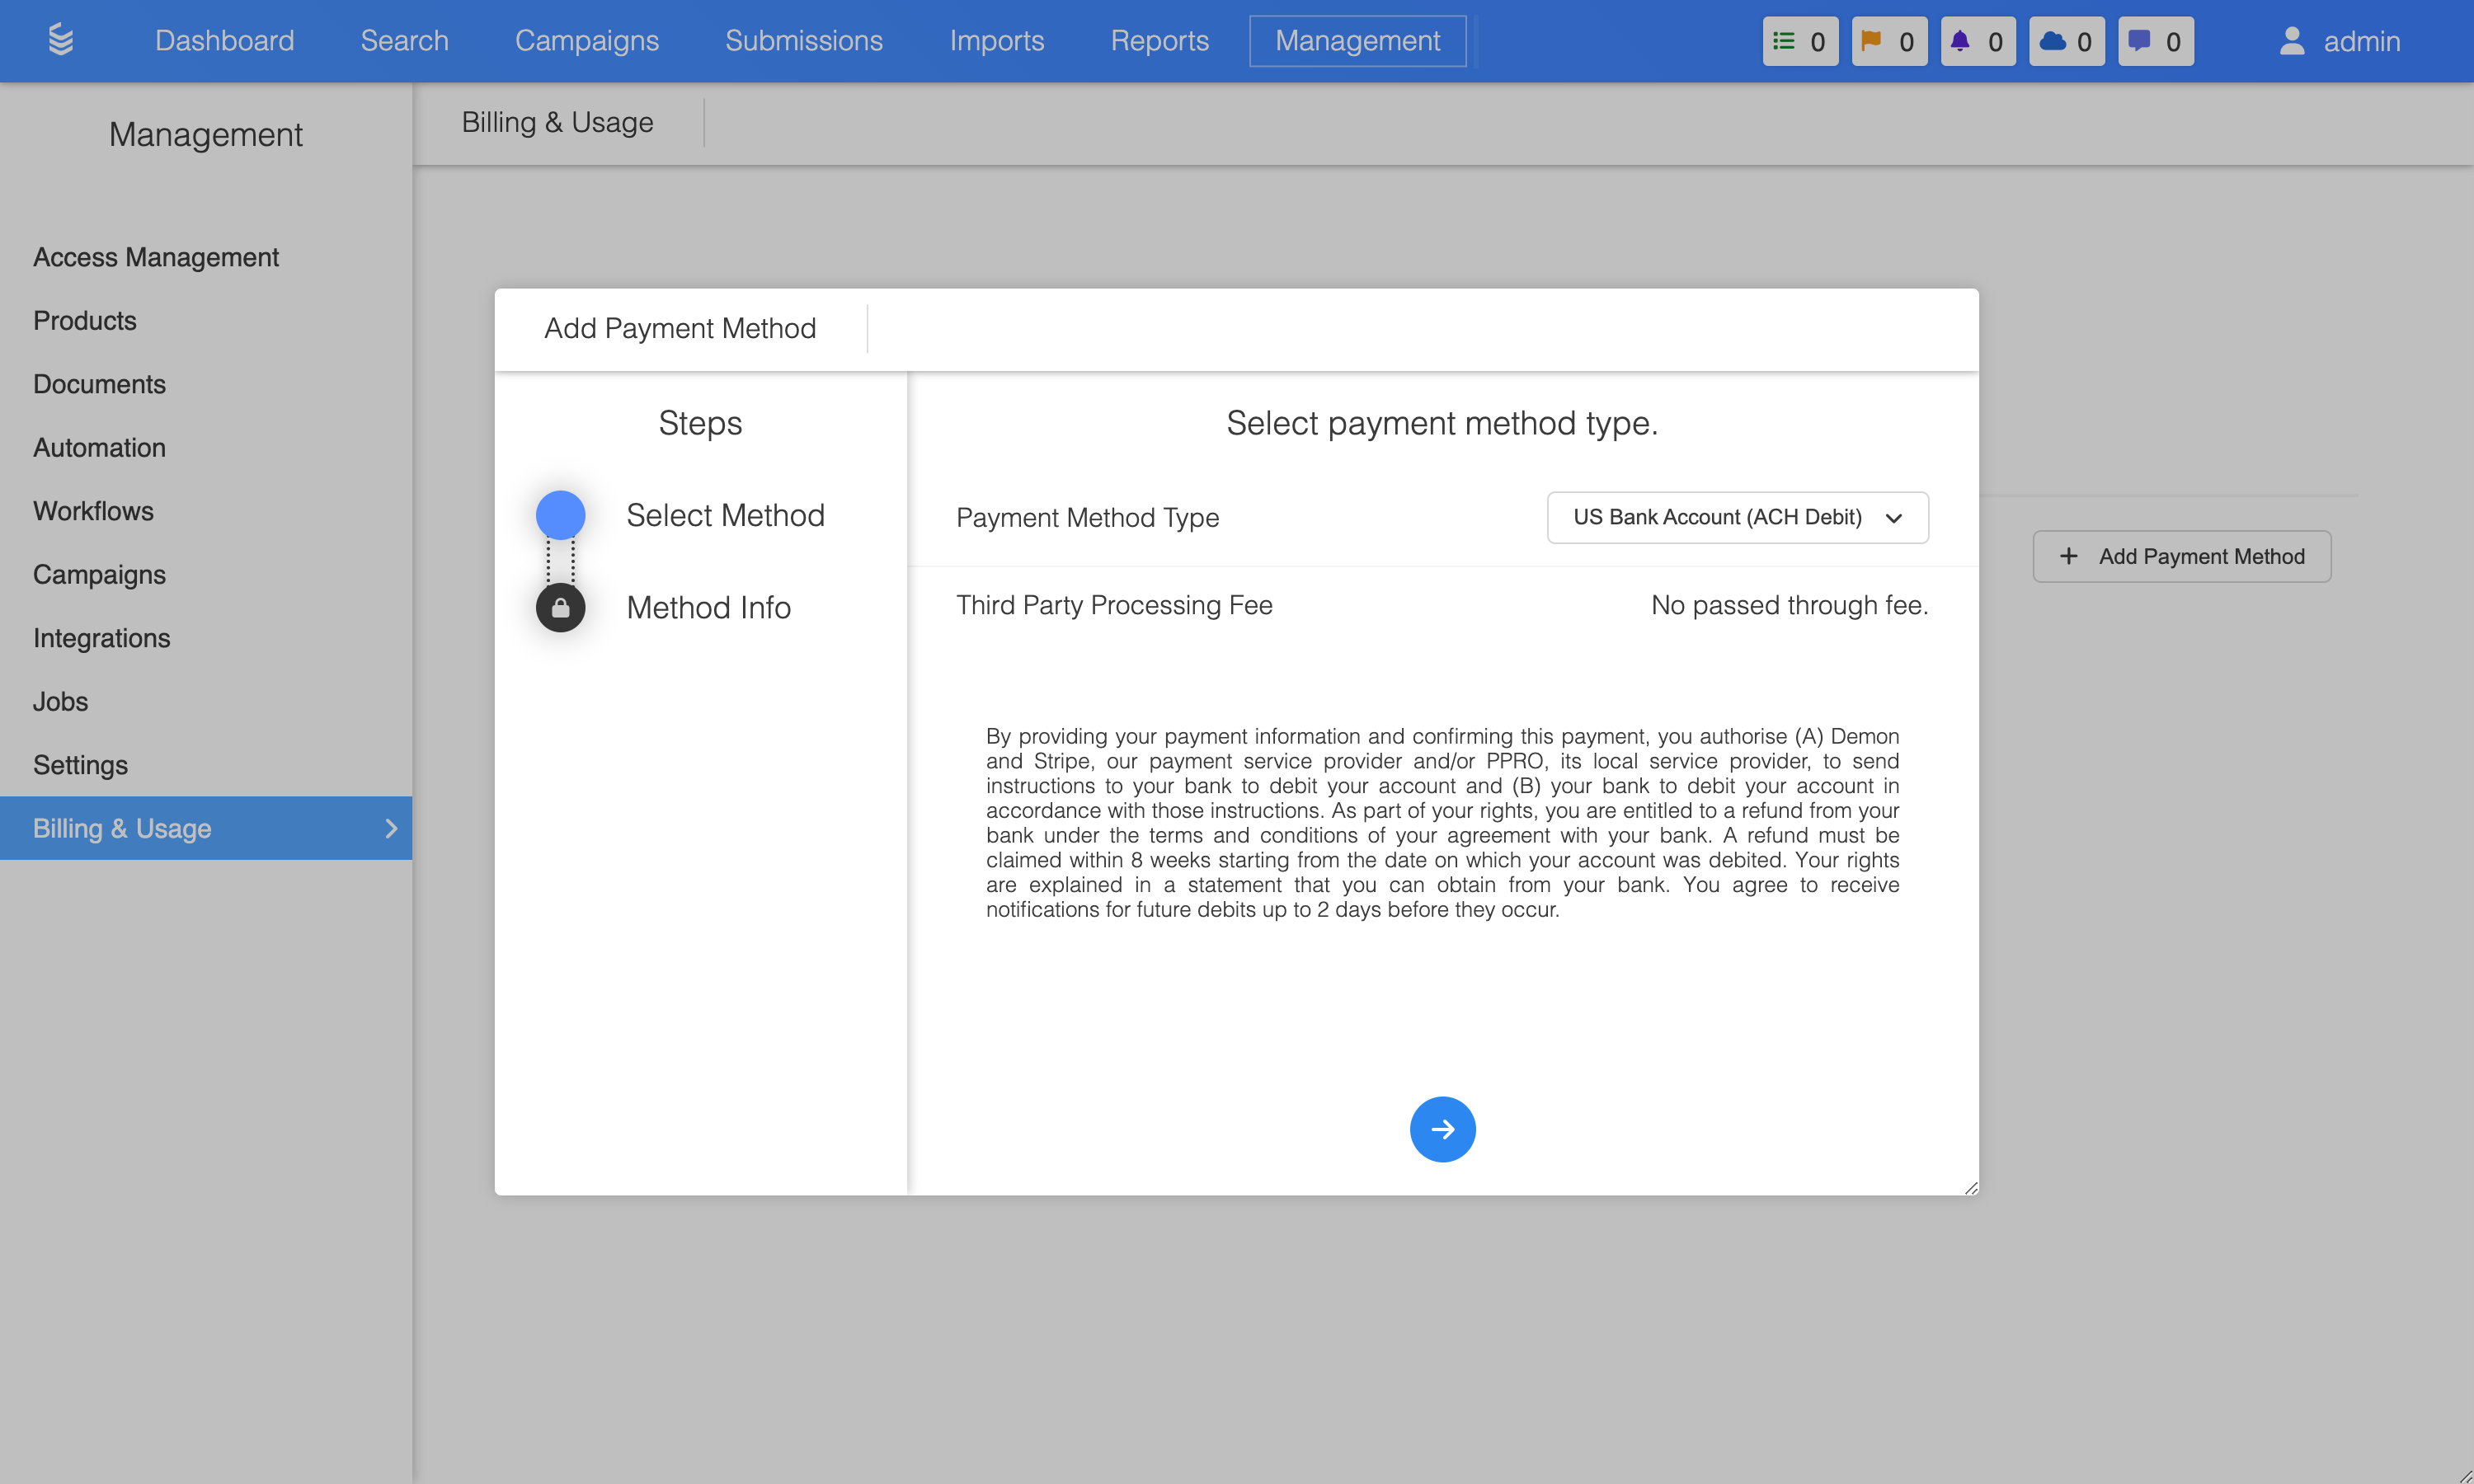Expand Billing & Usage sidebar chevron

[391, 828]
